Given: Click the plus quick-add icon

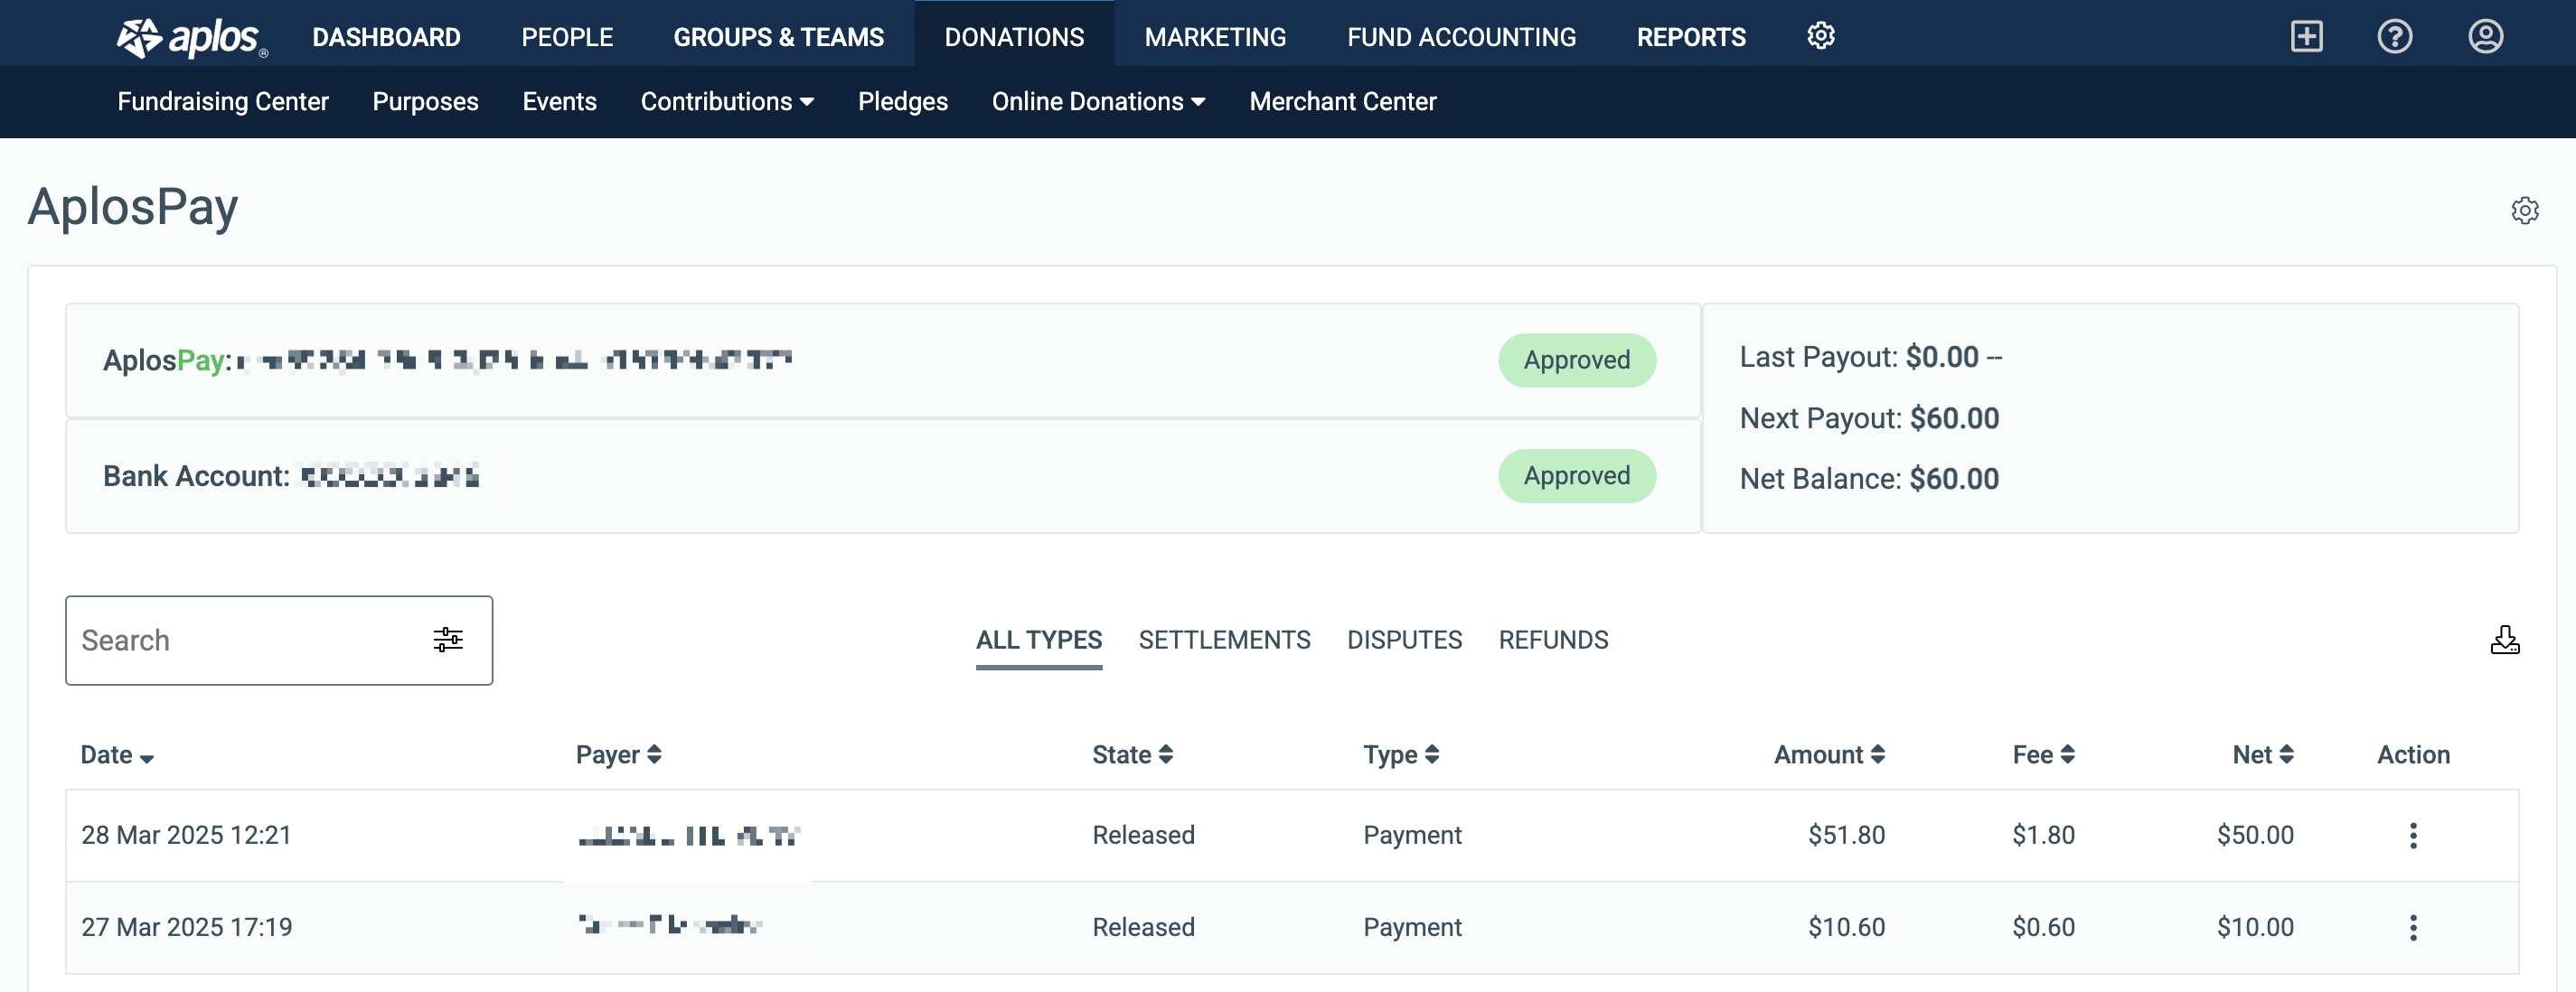Looking at the screenshot, I should click(2306, 37).
